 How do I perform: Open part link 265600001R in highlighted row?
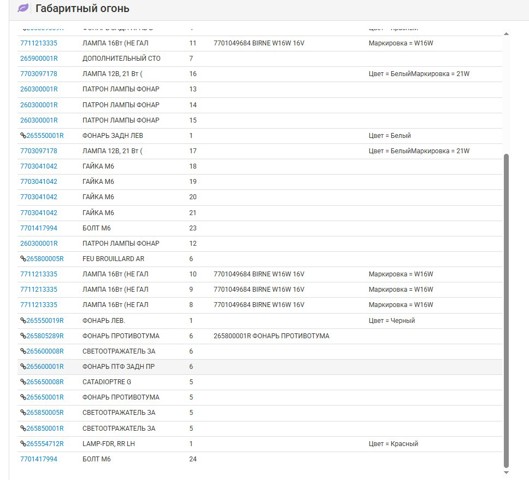click(x=45, y=367)
